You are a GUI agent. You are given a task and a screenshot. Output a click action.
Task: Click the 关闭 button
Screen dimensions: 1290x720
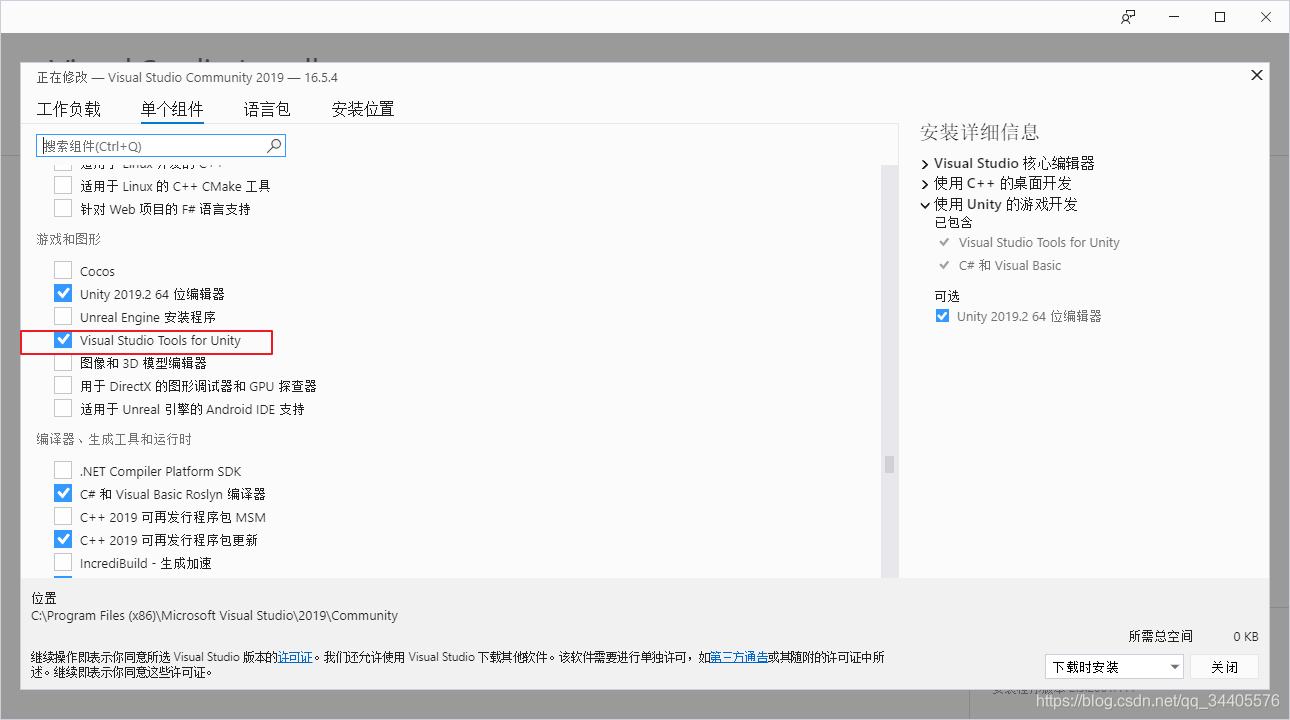click(x=1224, y=667)
